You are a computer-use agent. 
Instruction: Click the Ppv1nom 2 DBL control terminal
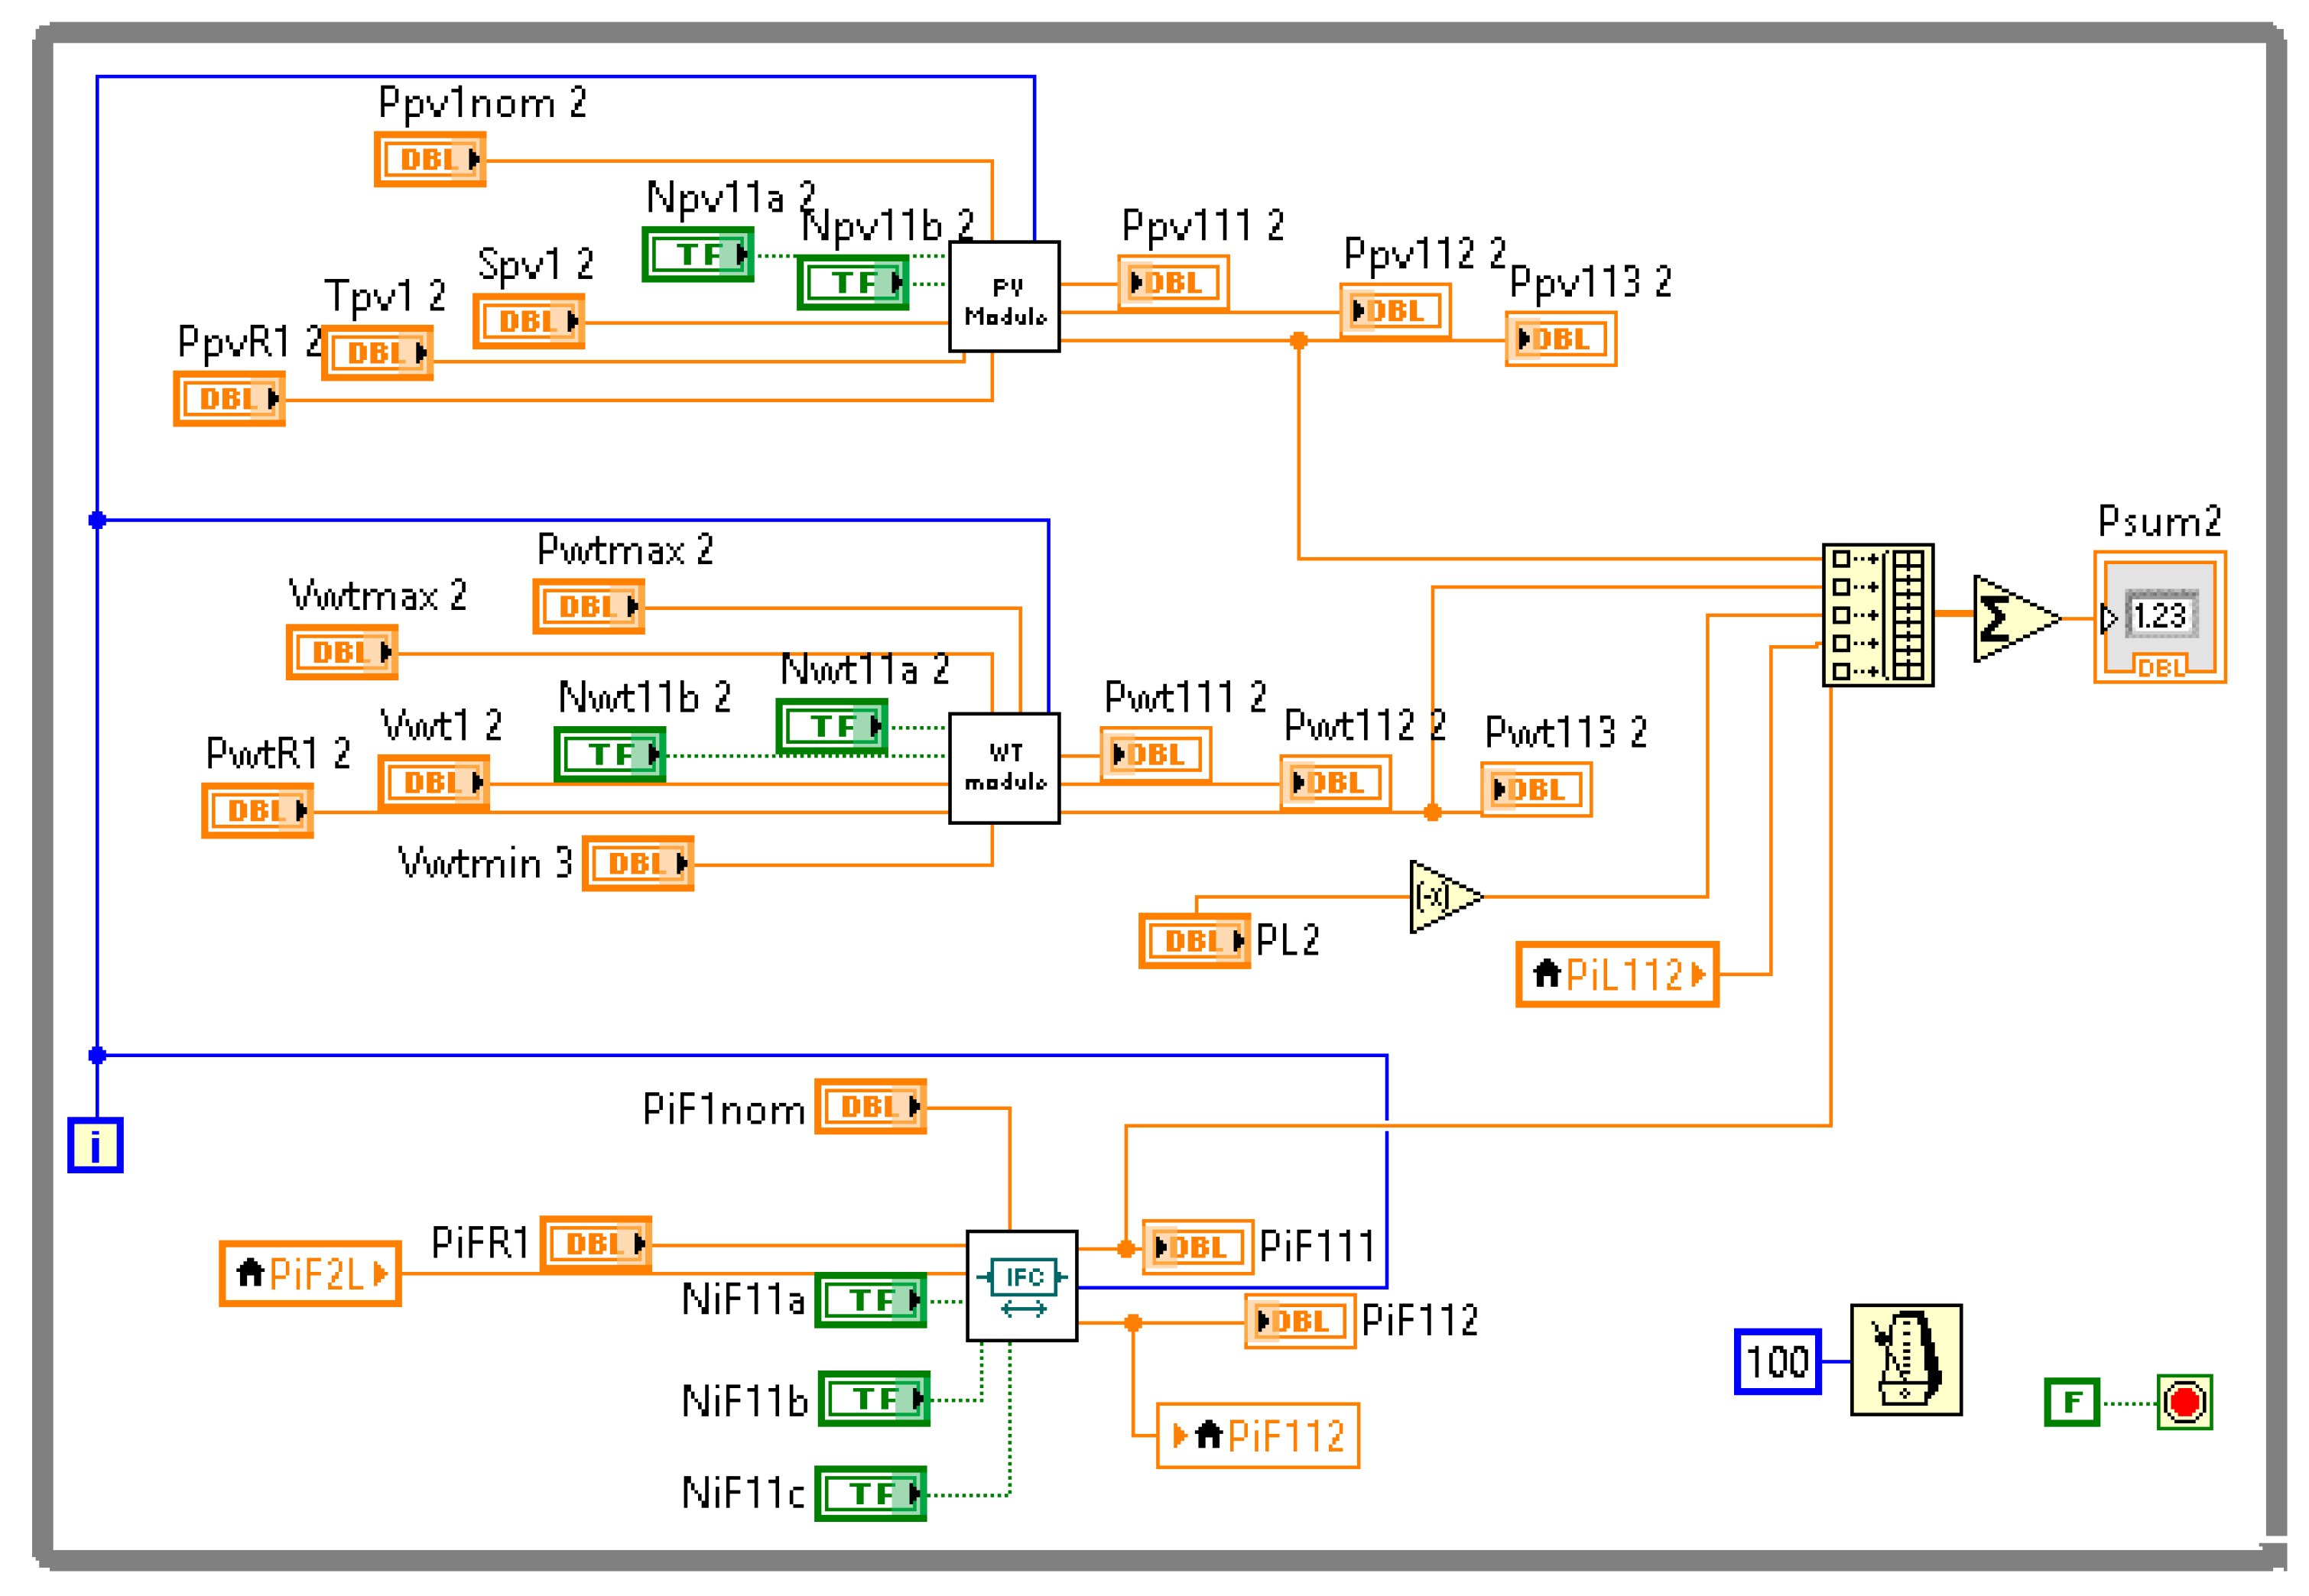point(430,159)
